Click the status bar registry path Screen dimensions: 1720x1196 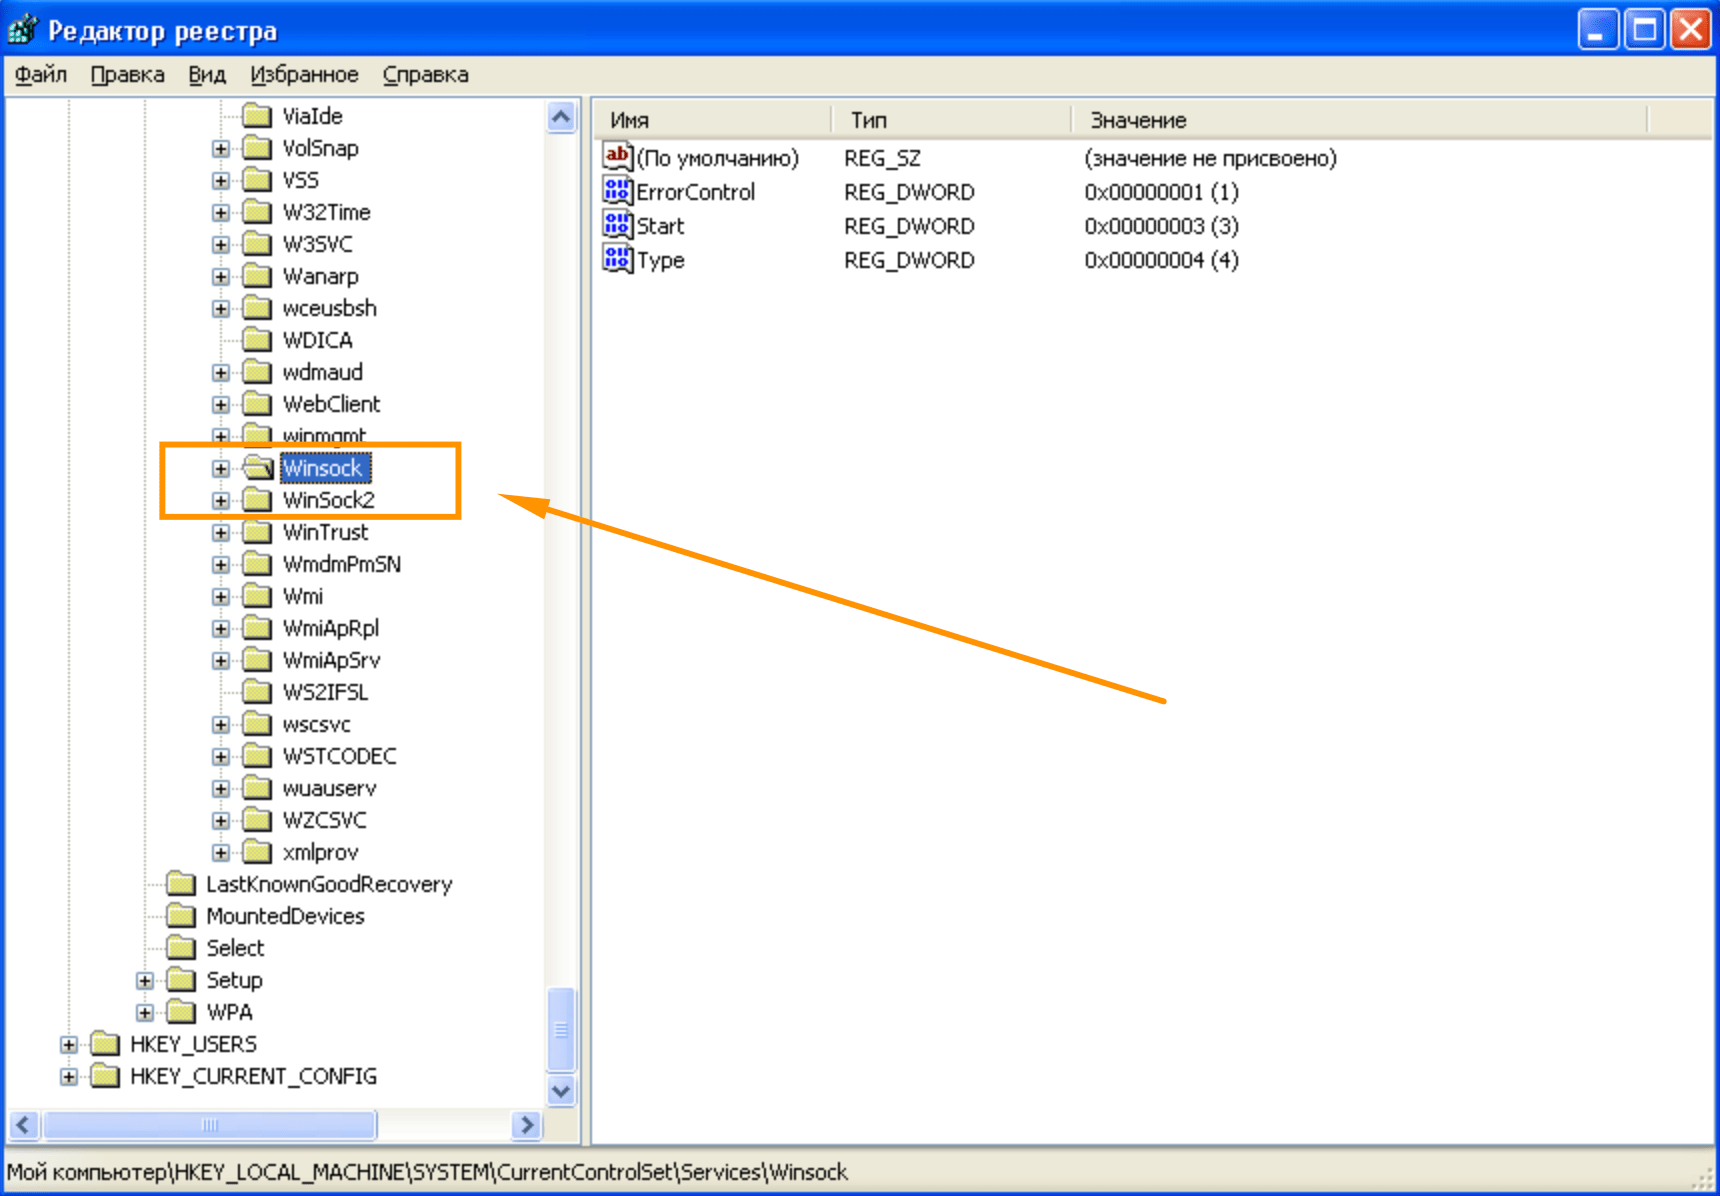tap(427, 1172)
